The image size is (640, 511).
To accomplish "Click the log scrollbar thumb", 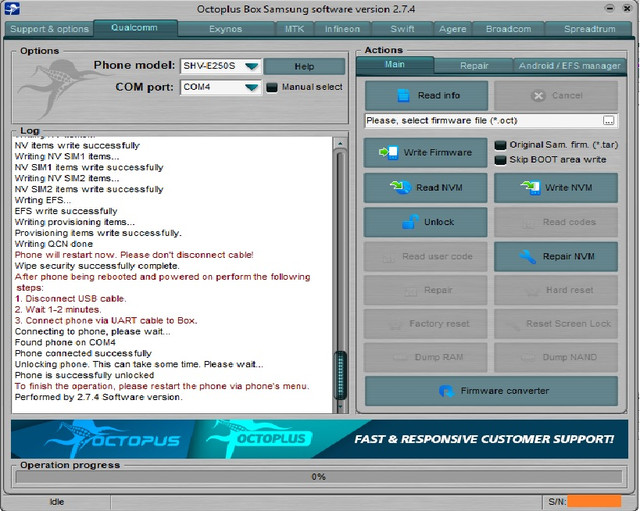I will 340,376.
